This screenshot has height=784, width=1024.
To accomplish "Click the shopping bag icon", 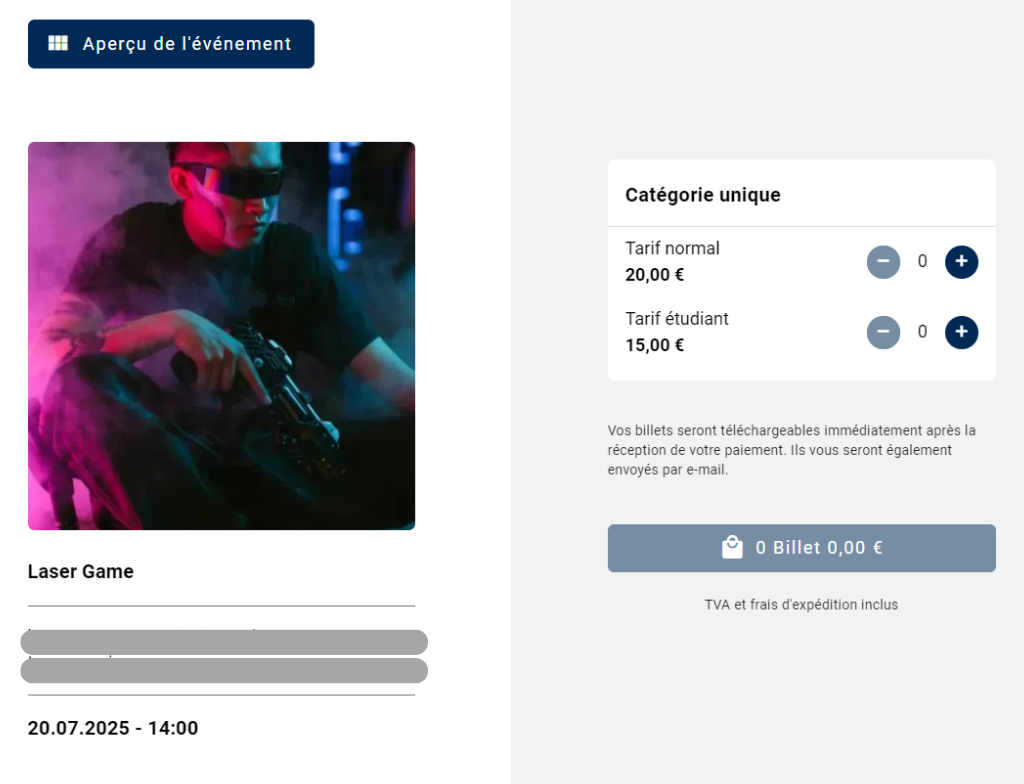I will coord(732,547).
